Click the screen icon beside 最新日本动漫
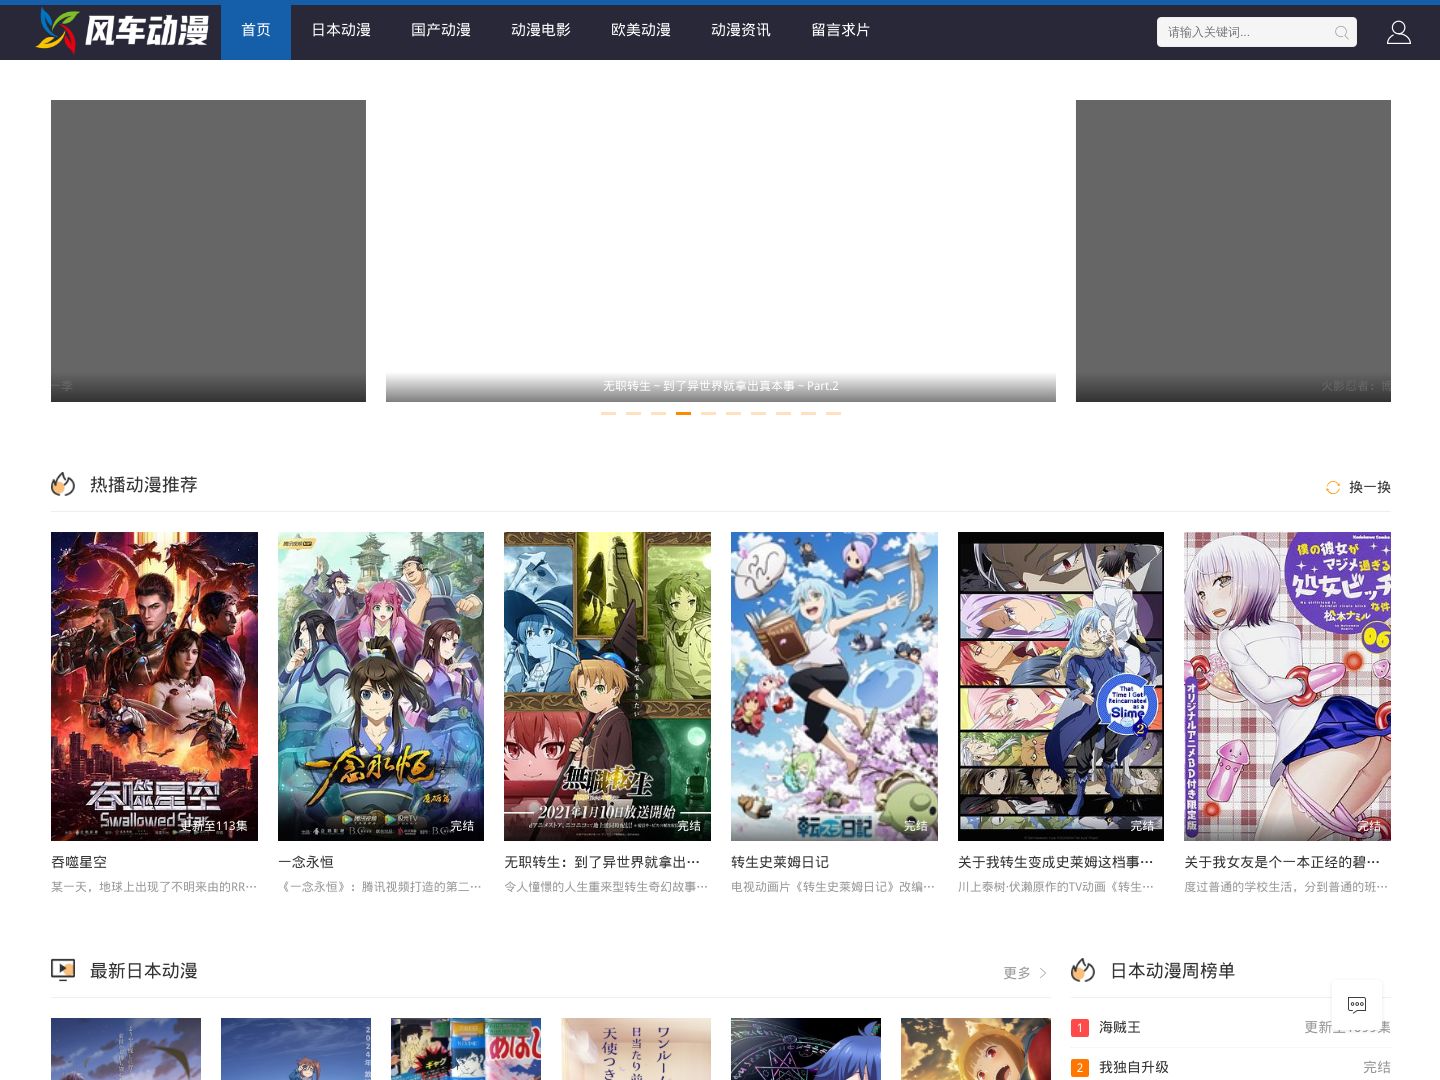The height and width of the screenshot is (1080, 1440). point(63,970)
